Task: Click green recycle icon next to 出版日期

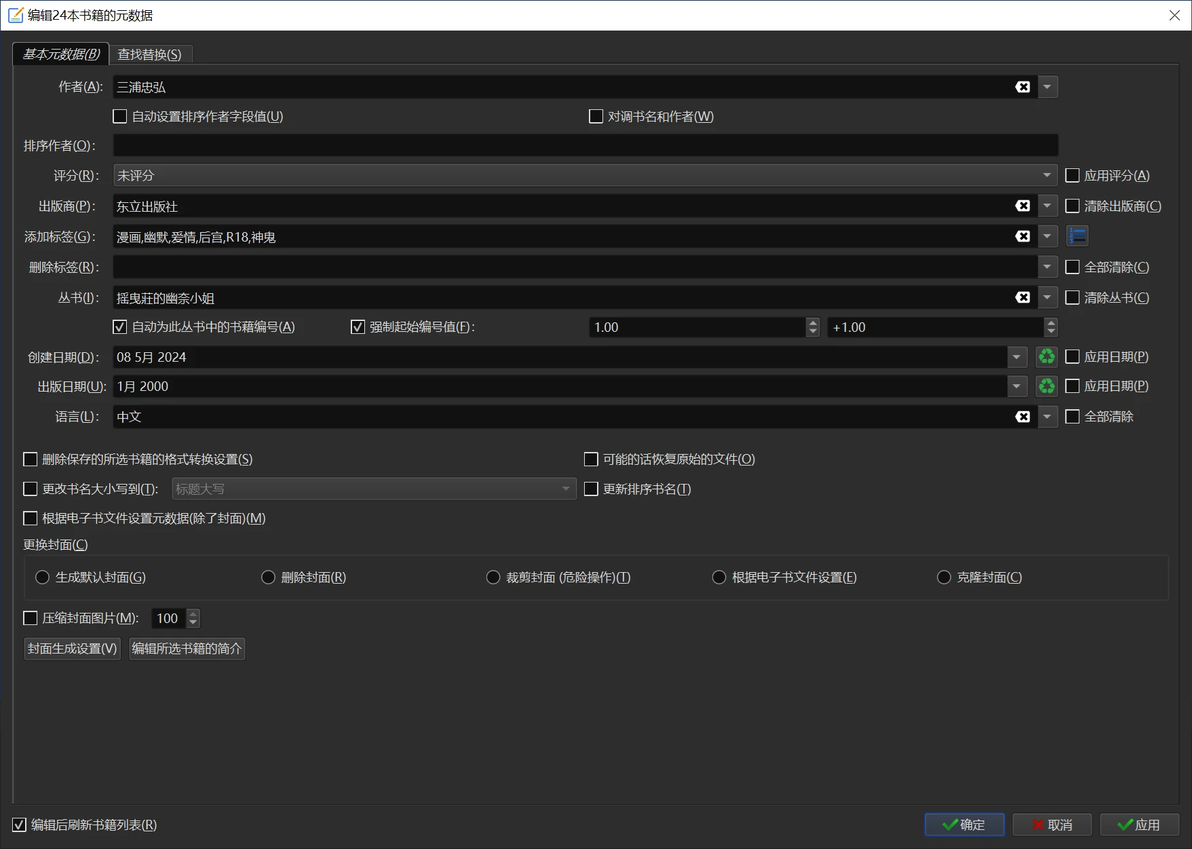Action: click(x=1047, y=386)
